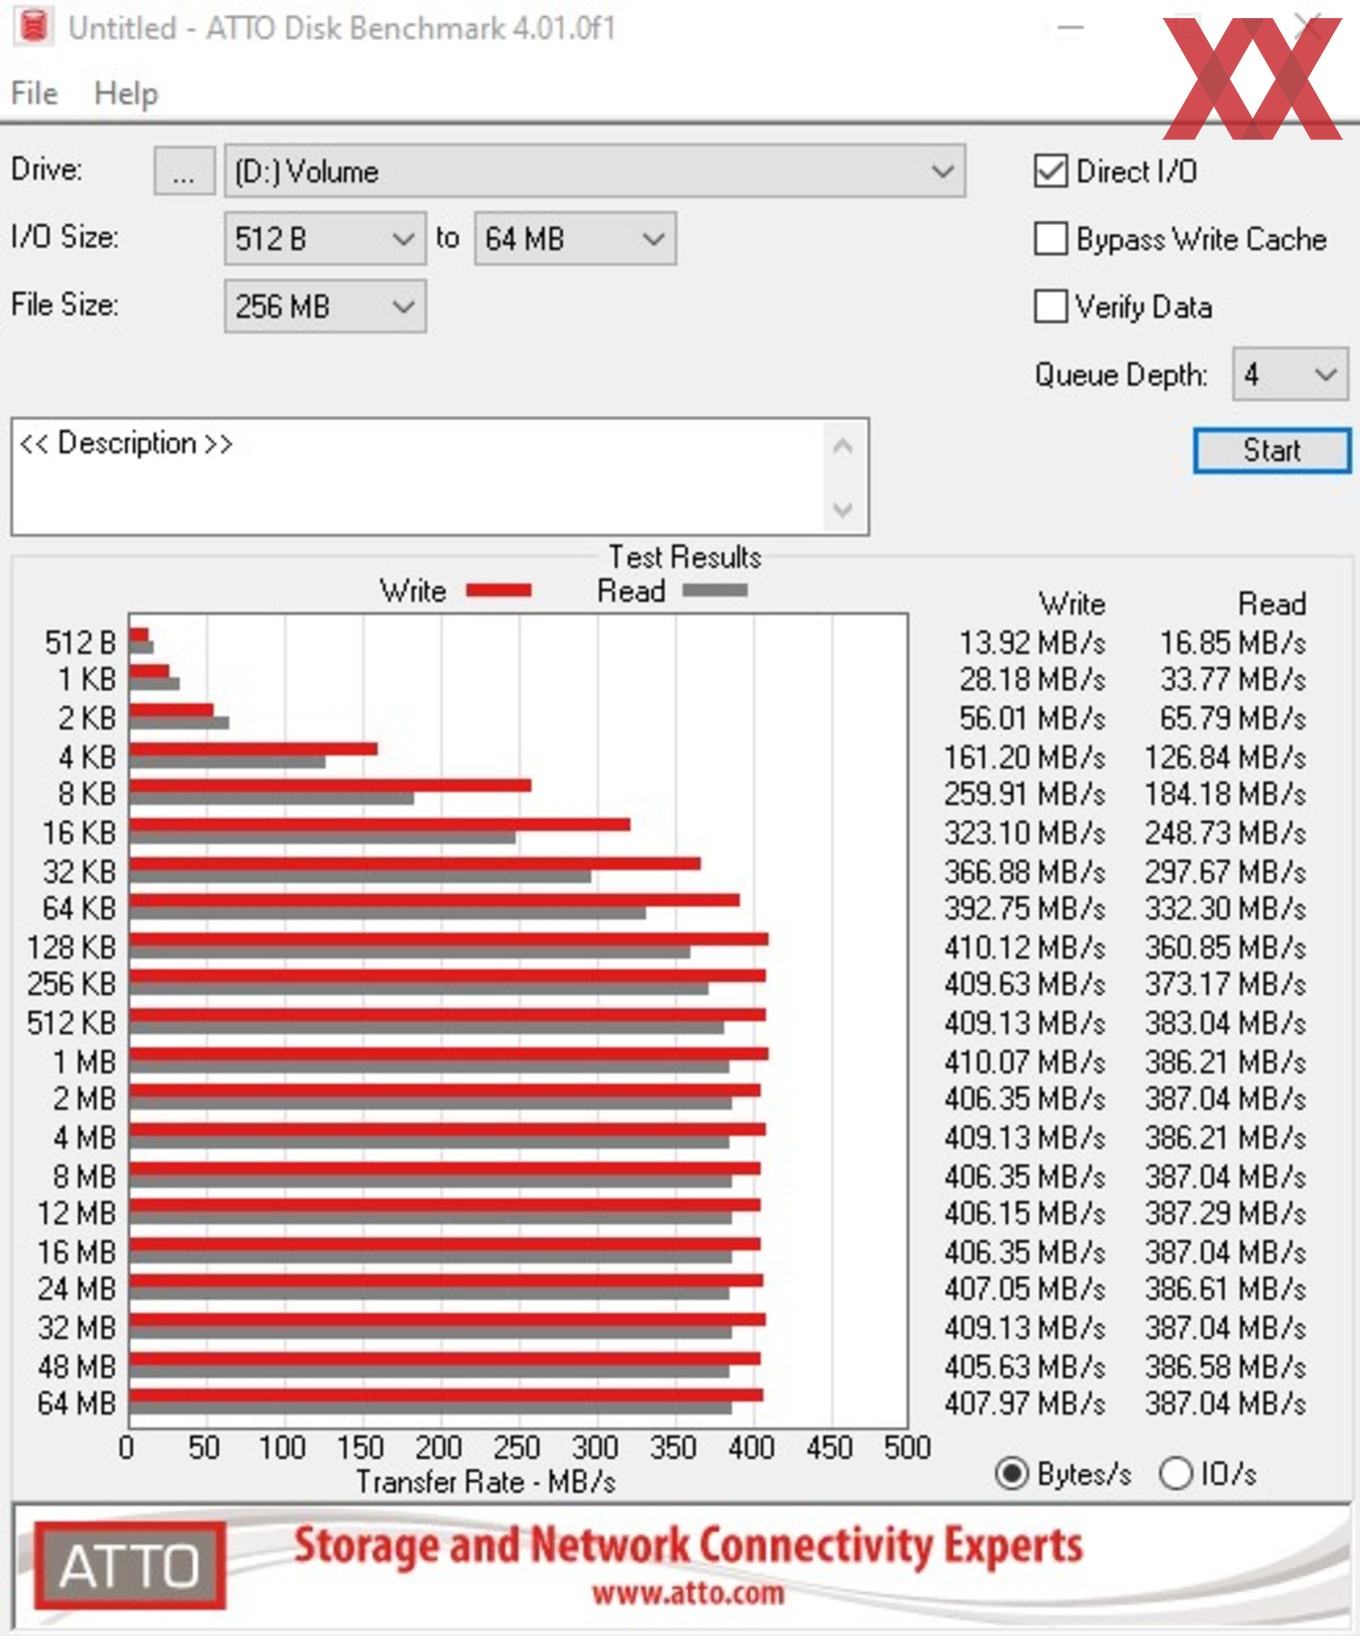Click the Transfer Rate - MB/s axis label
1360x1636 pixels.
point(486,1481)
